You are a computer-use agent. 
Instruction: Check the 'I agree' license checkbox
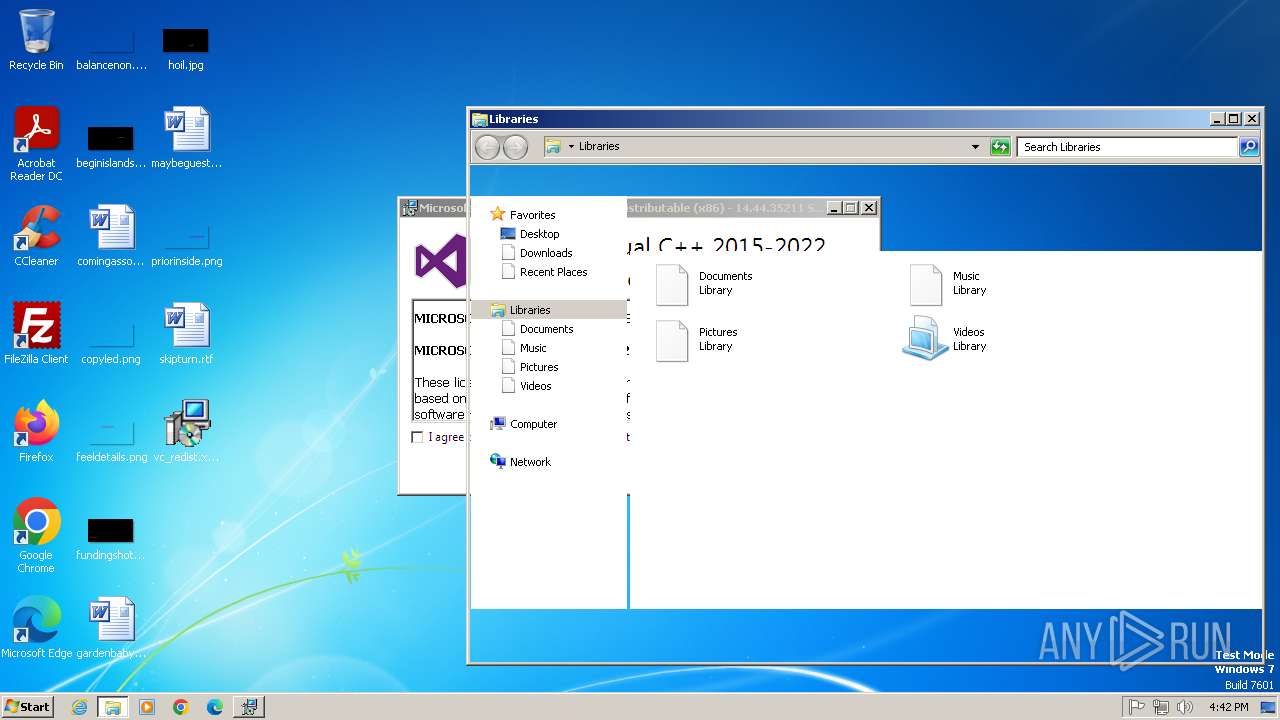(x=417, y=437)
